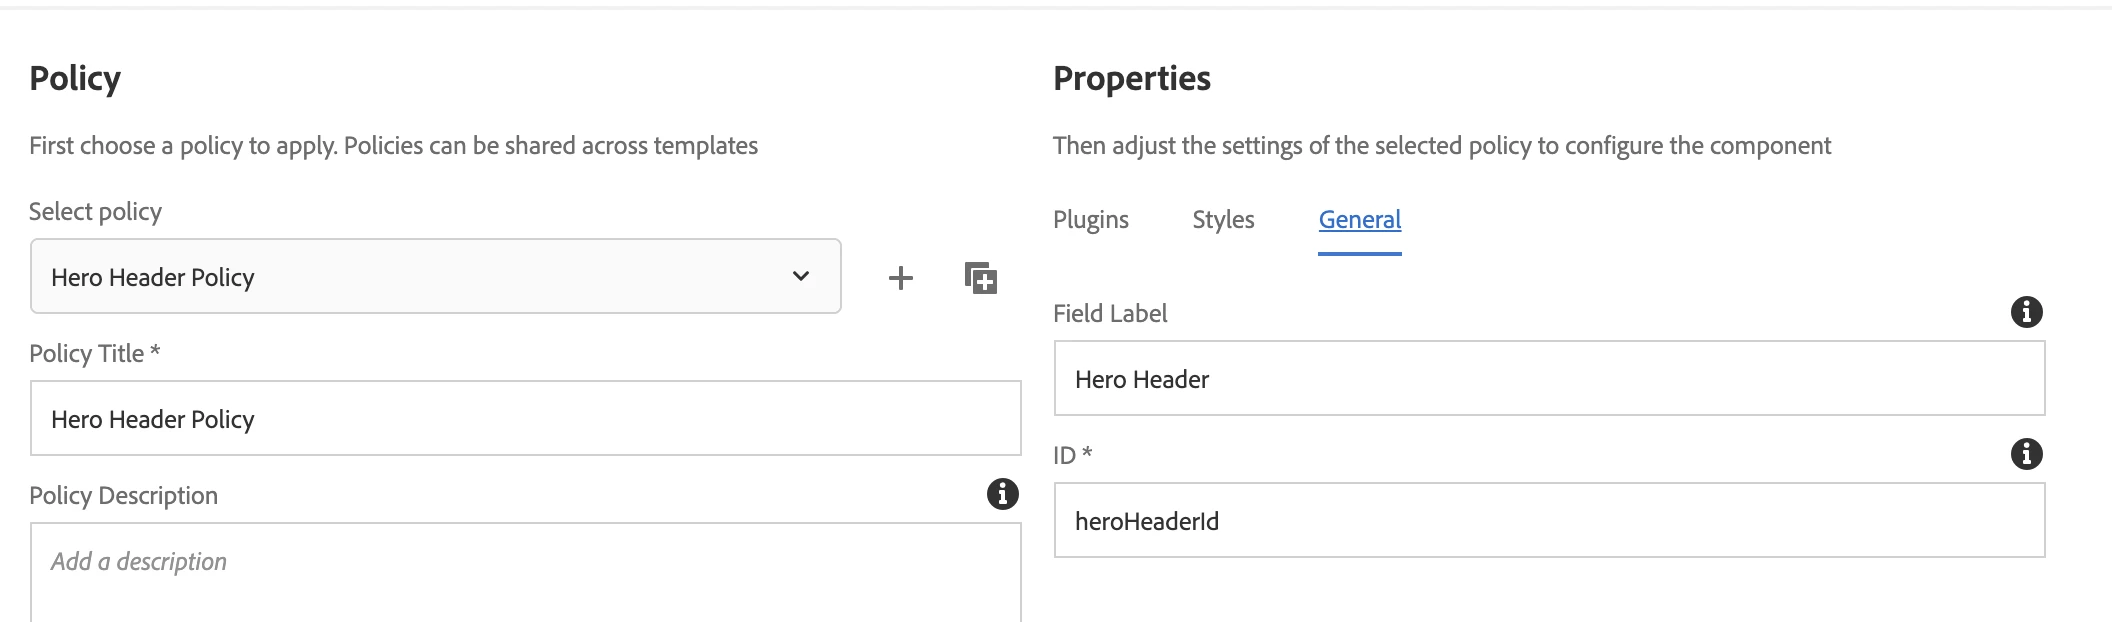2112x622 pixels.
Task: Show info tooltip for Field Label
Action: click(2026, 312)
